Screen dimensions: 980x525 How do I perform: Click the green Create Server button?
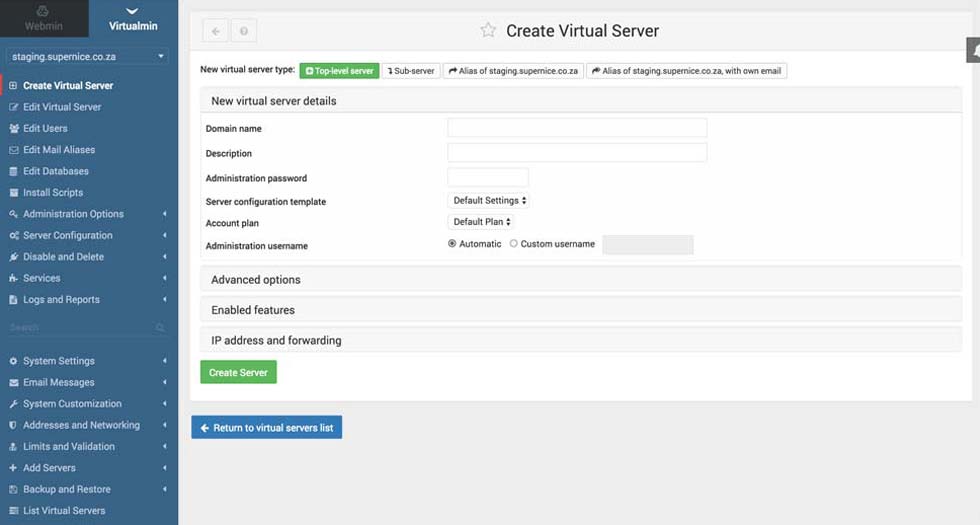coord(238,372)
